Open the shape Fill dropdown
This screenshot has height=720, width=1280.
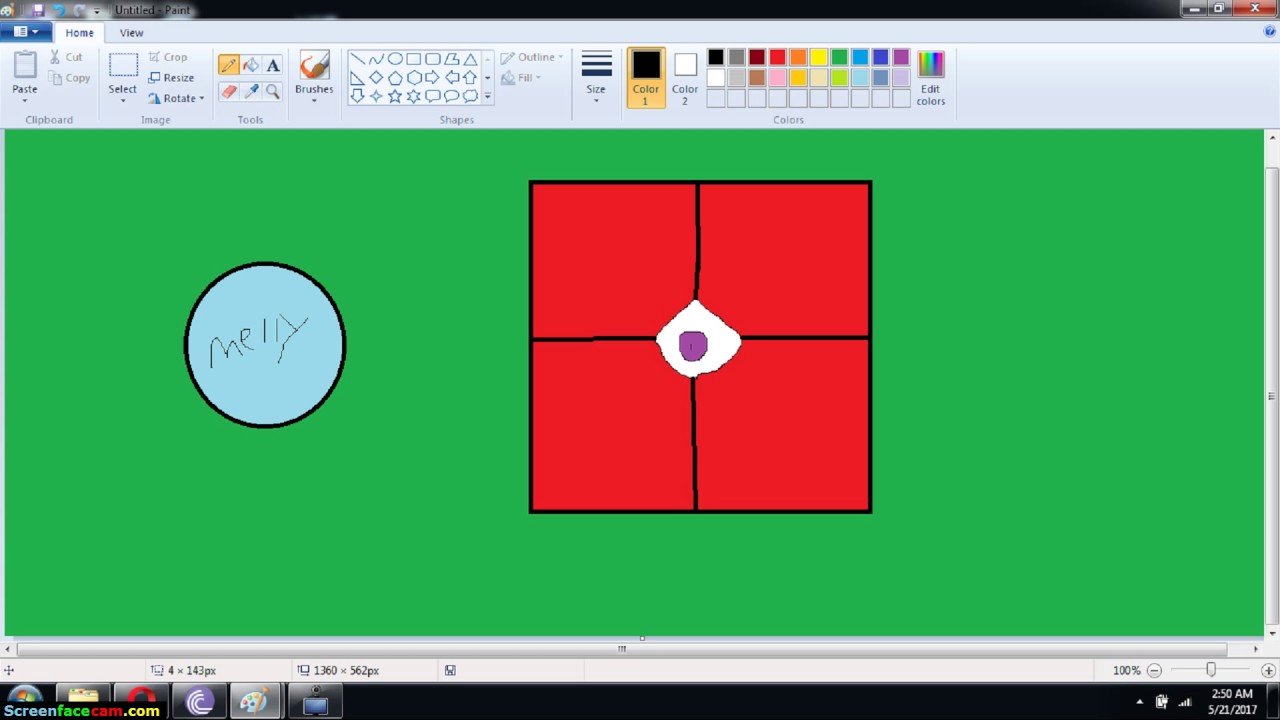(x=521, y=78)
